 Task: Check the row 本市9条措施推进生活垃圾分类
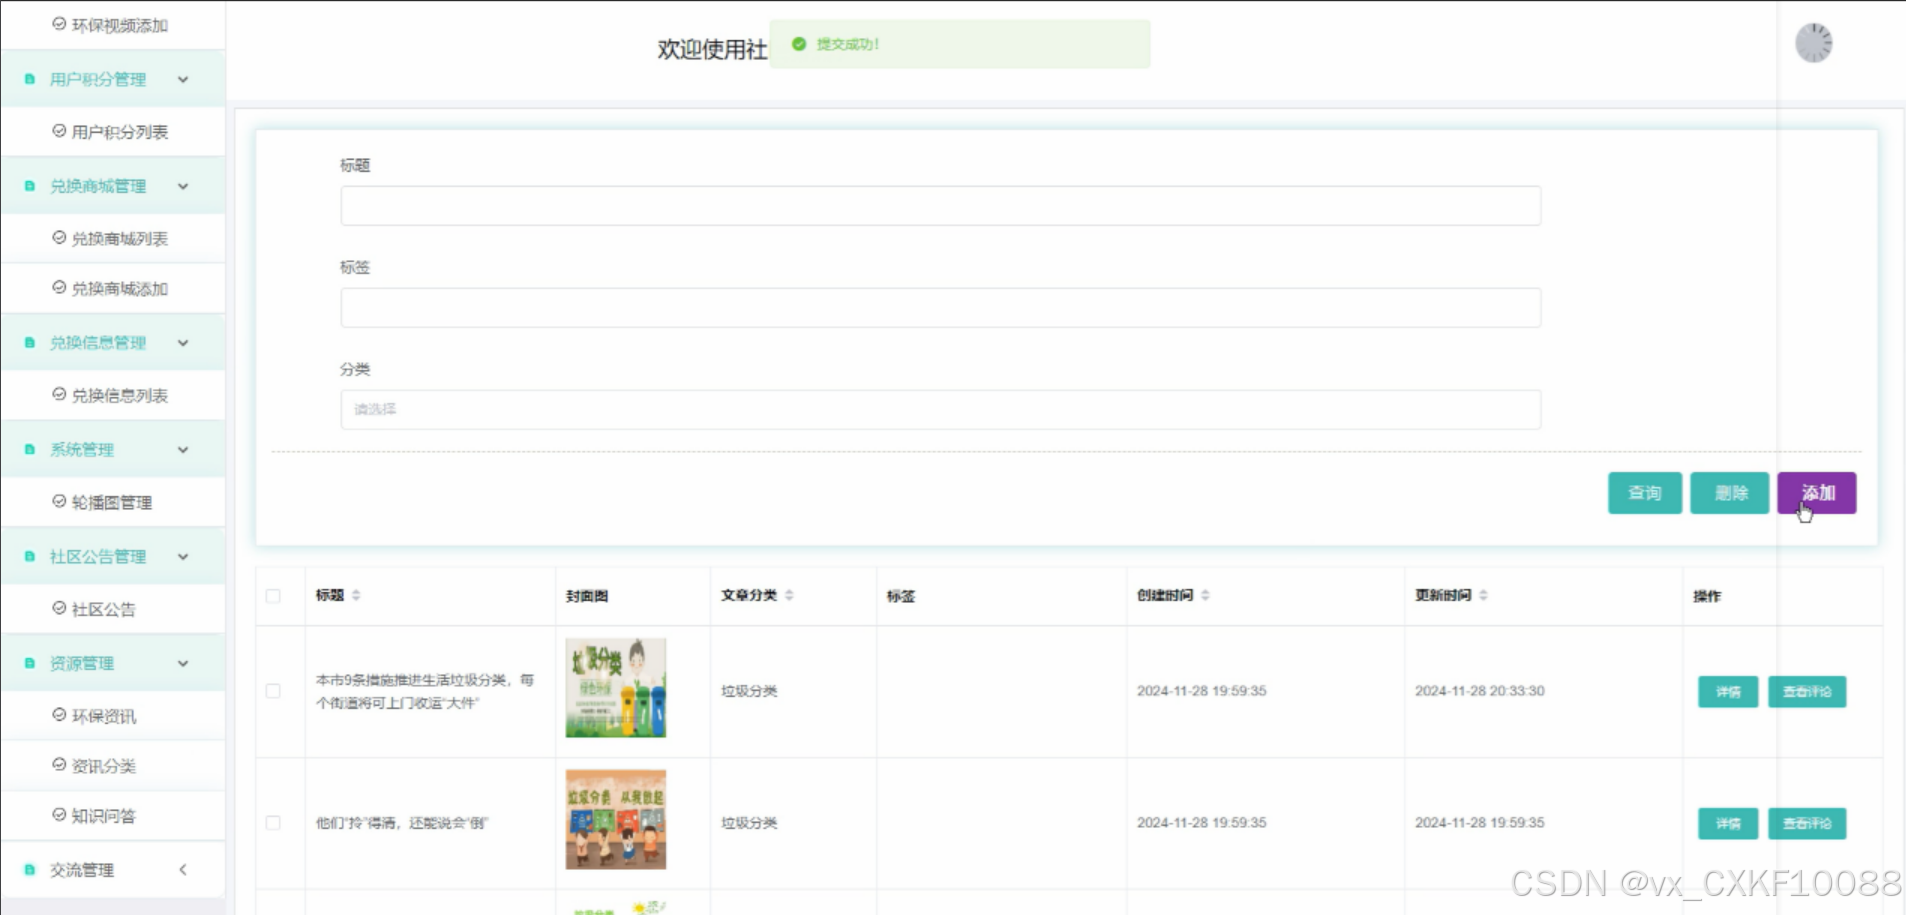(x=273, y=691)
